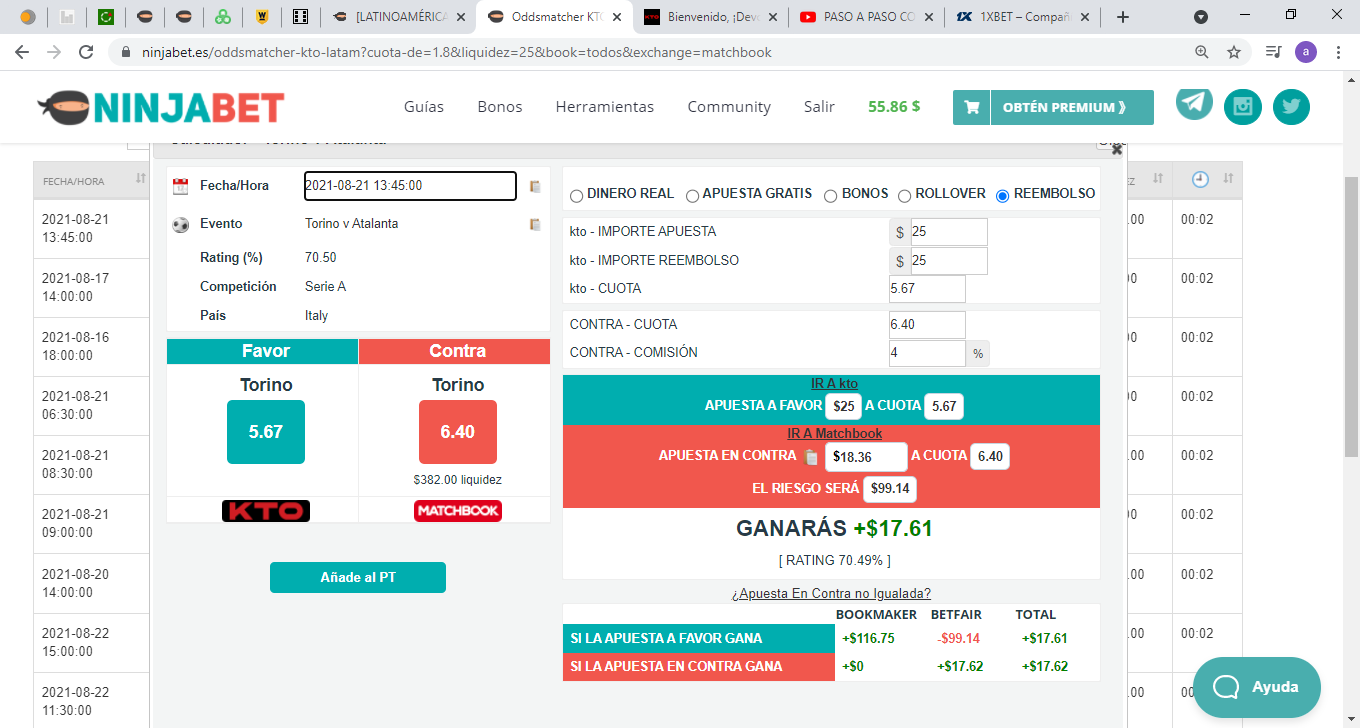The height and width of the screenshot is (728, 1360).
Task: Click the copy icon beside the lay stake $18.36
Action: [x=811, y=456]
